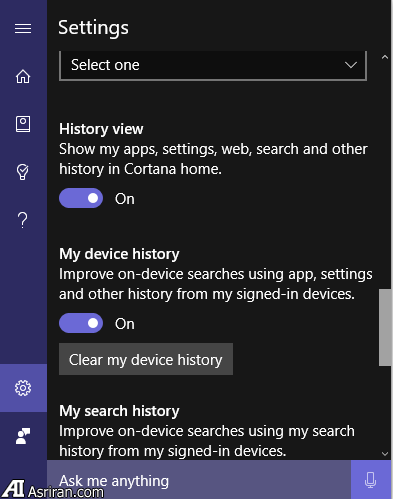Open the Notebook icon in sidebar

tap(23, 124)
